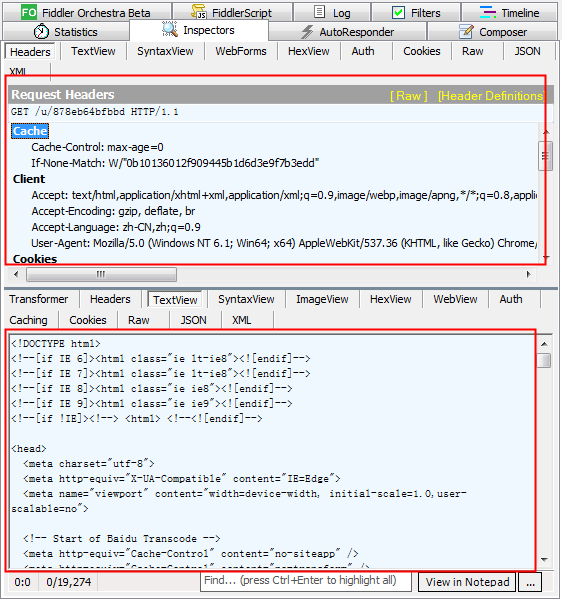Screen dimensions: 562x600
Task: Select the Inspectors tab
Action: (199, 30)
